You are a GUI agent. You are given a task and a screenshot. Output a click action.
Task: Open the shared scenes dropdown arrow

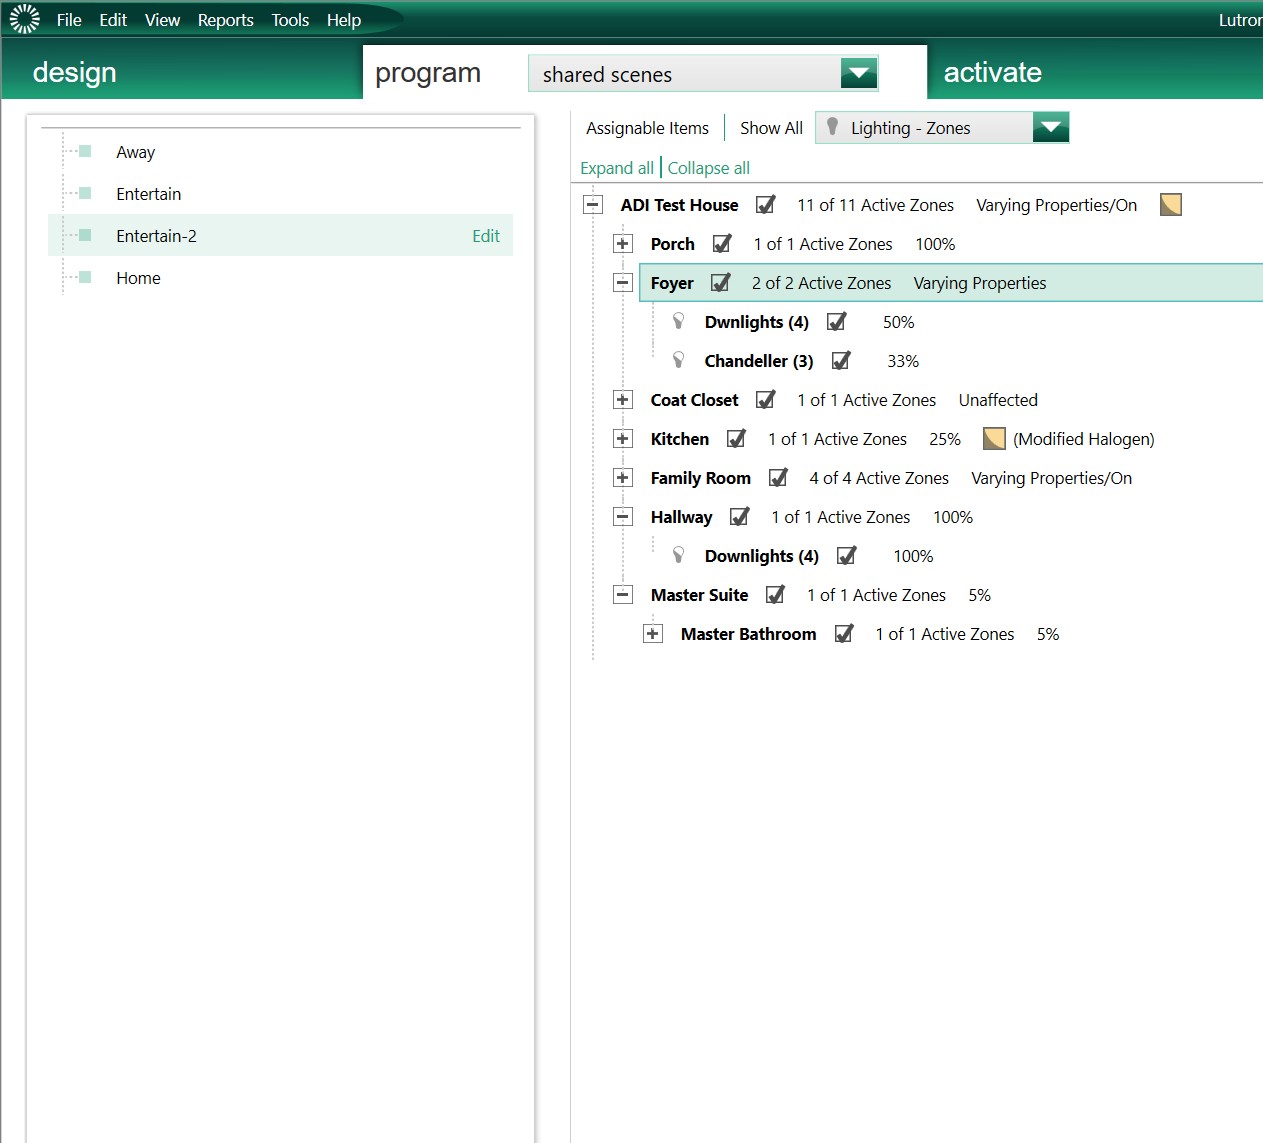[859, 73]
